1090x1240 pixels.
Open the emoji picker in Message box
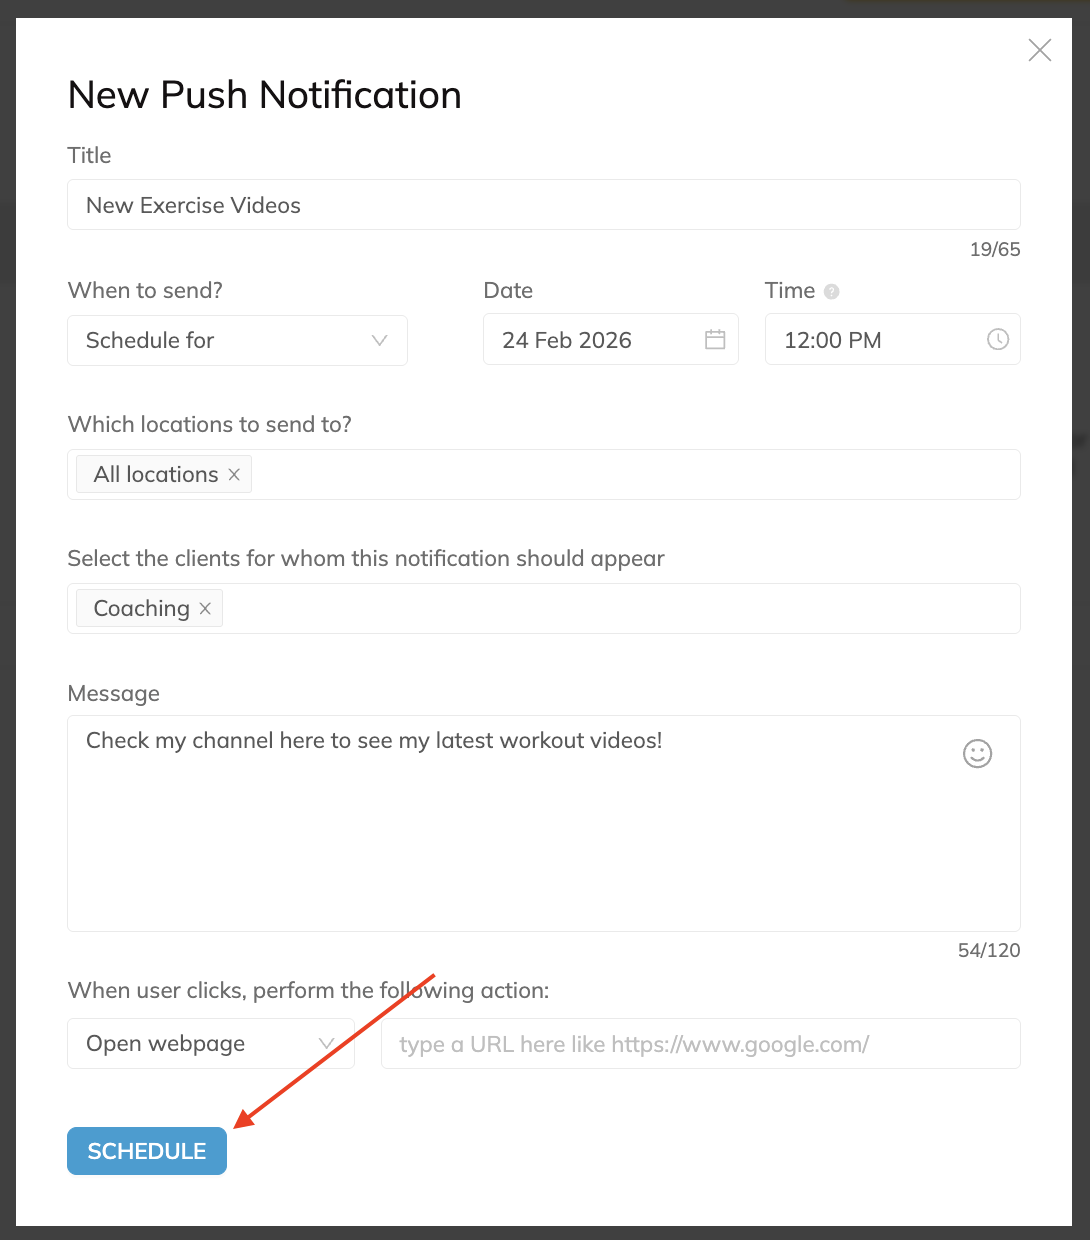[977, 753]
